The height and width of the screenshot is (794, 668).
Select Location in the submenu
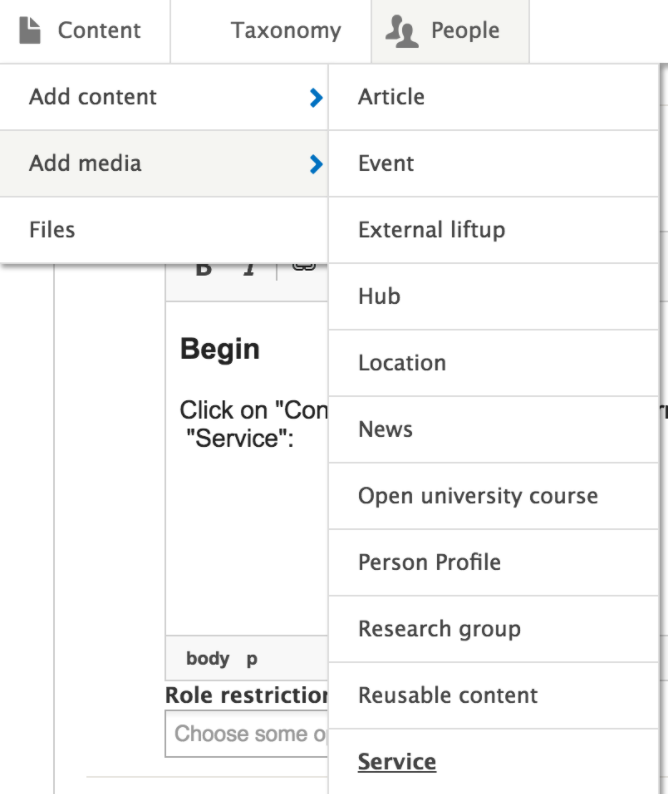click(402, 363)
